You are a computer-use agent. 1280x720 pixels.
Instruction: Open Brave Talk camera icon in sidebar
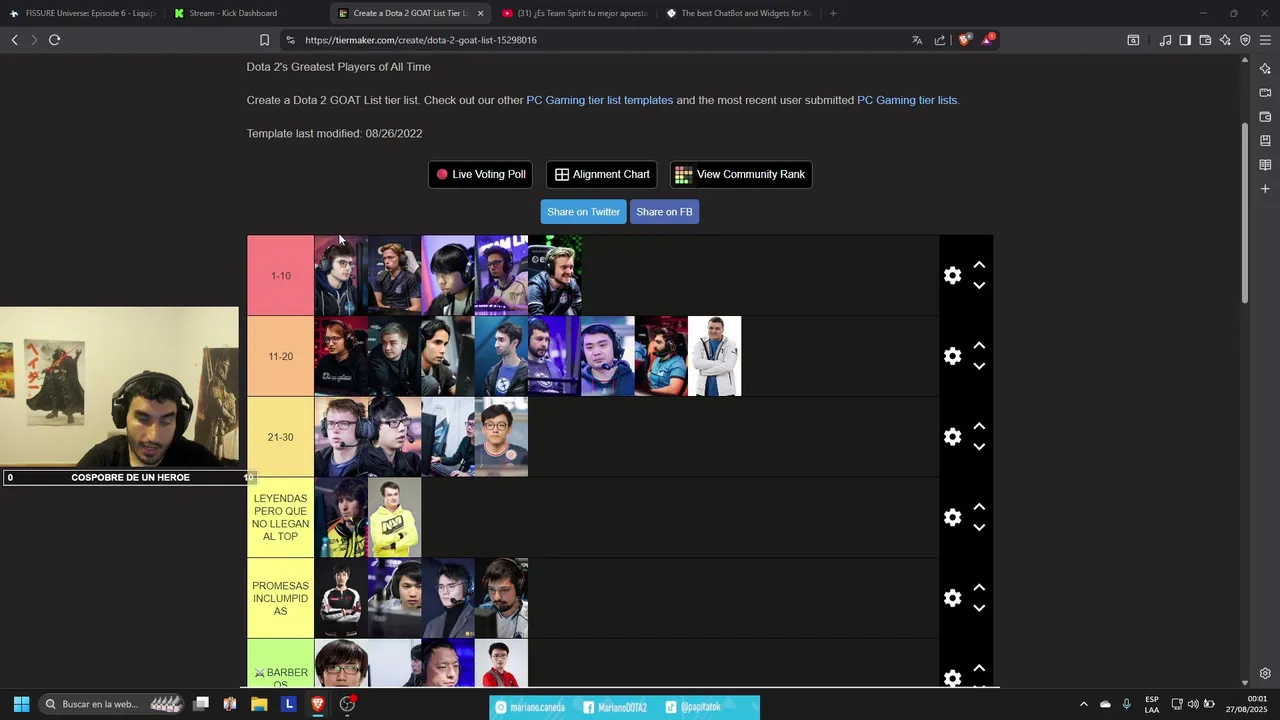pos(1265,93)
